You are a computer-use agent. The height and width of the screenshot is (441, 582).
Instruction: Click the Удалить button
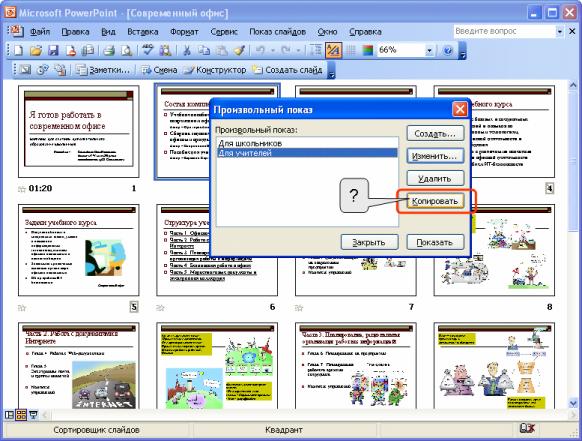pos(435,179)
